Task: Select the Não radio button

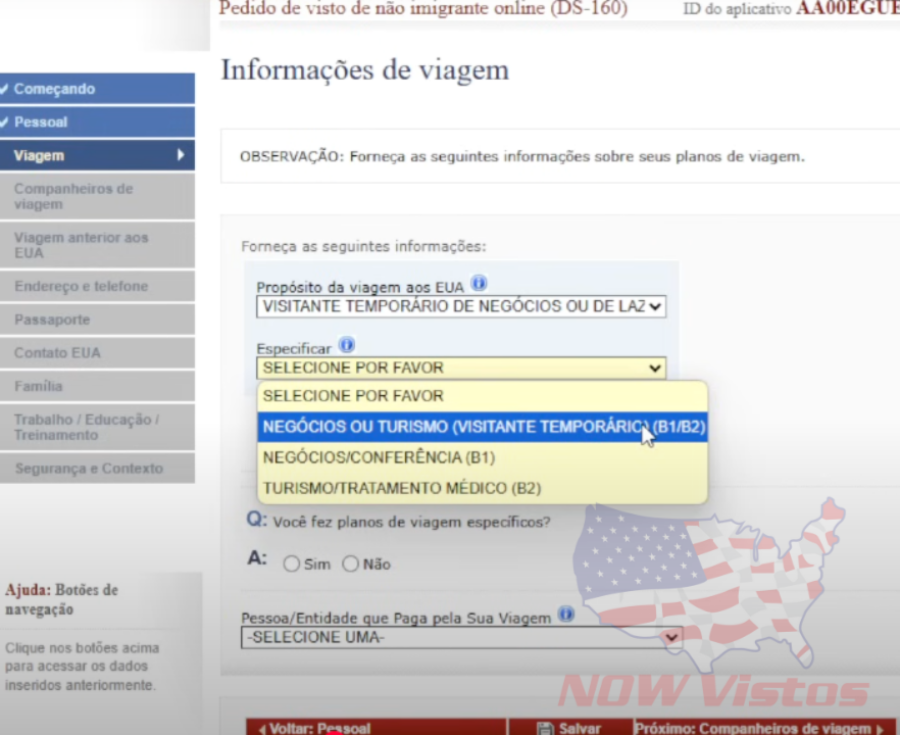Action: (x=351, y=563)
